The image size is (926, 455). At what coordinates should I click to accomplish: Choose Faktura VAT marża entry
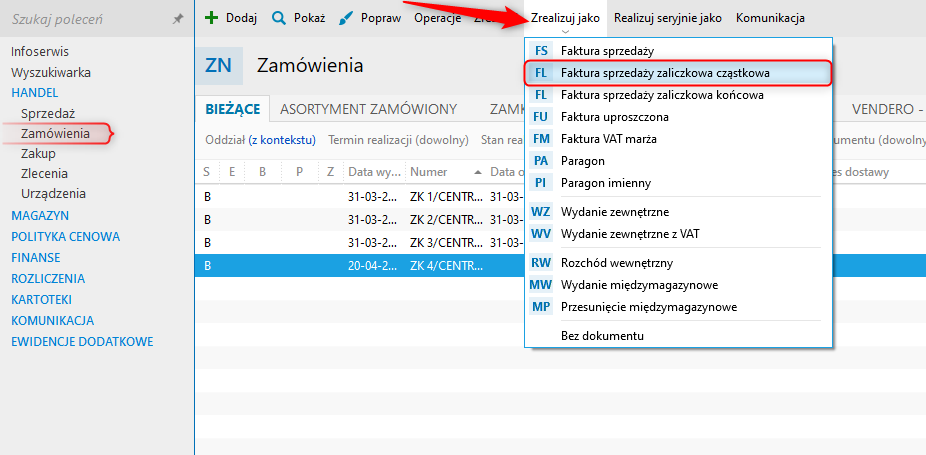click(x=678, y=139)
